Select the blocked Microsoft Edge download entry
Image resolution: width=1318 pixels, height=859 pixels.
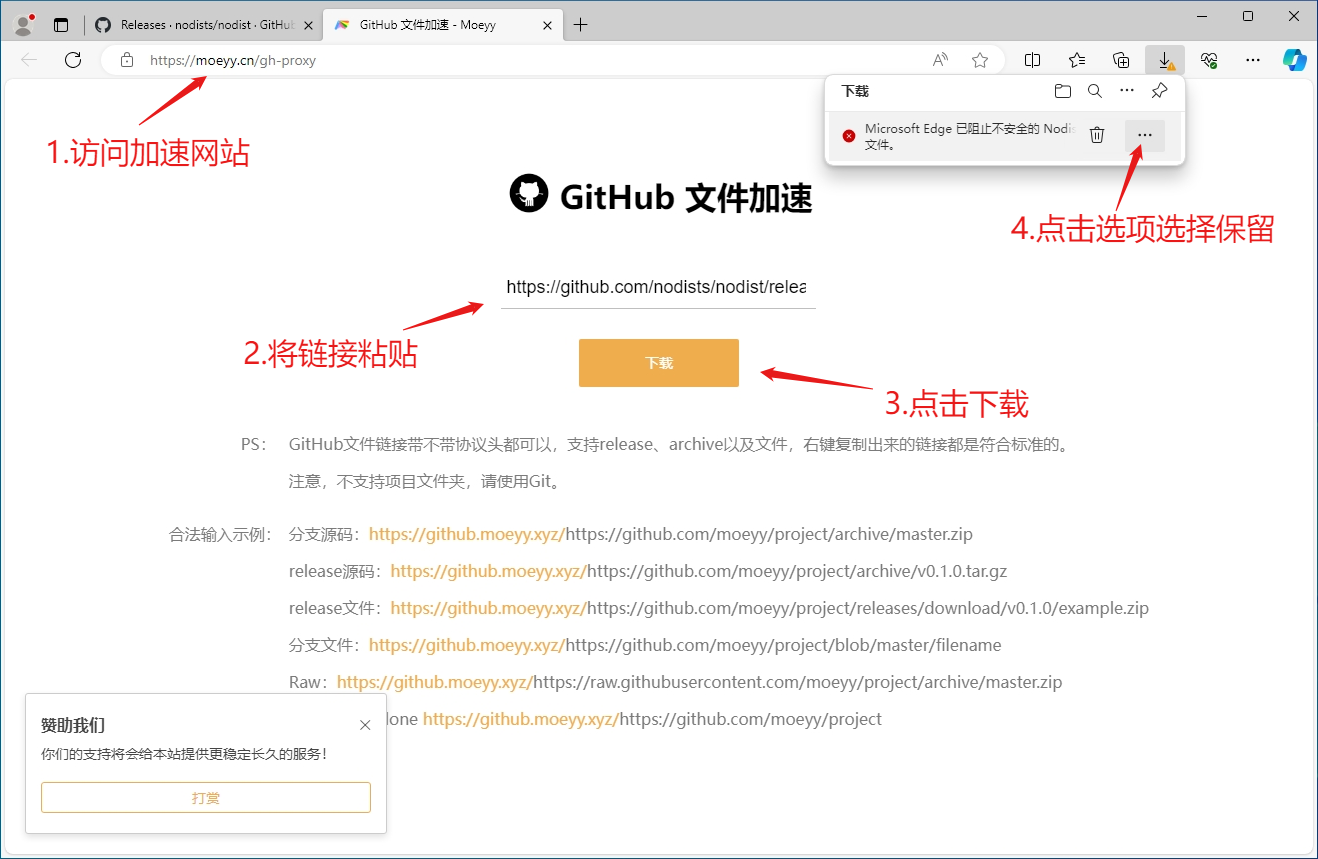1004,136
